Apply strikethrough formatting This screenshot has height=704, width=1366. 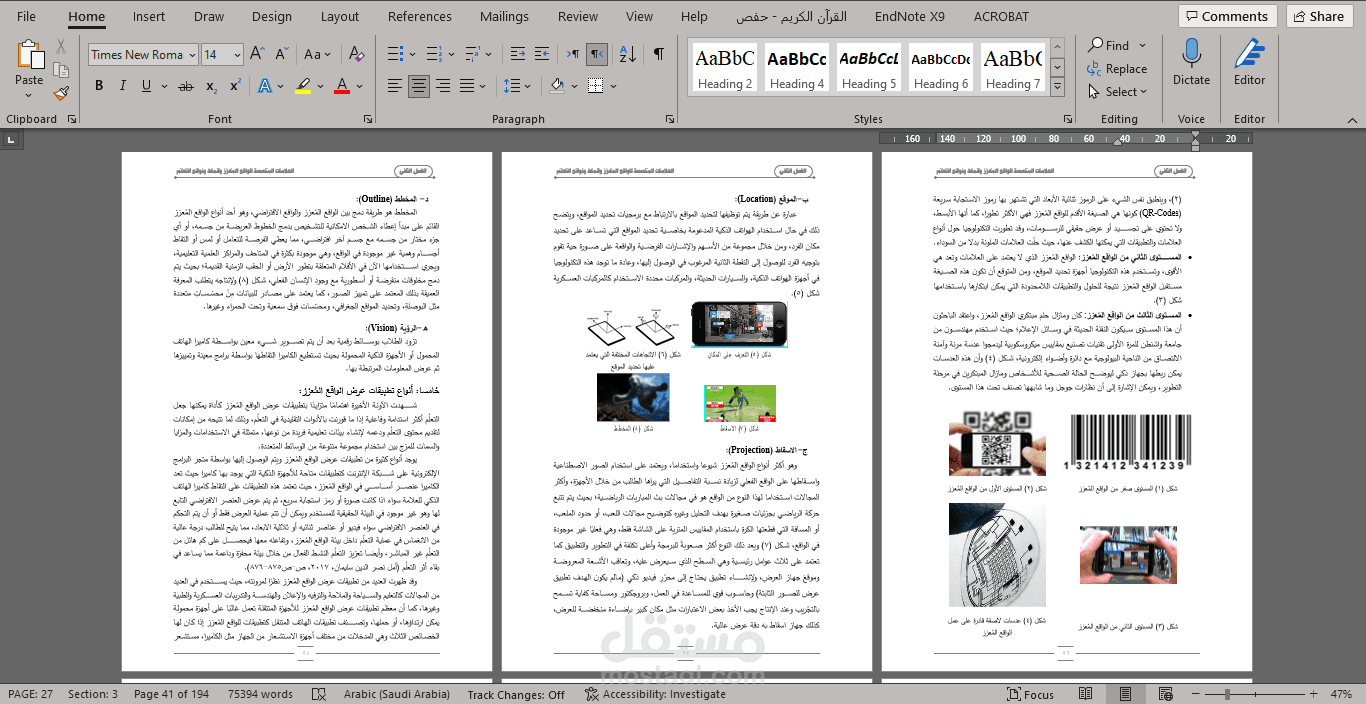click(187, 86)
